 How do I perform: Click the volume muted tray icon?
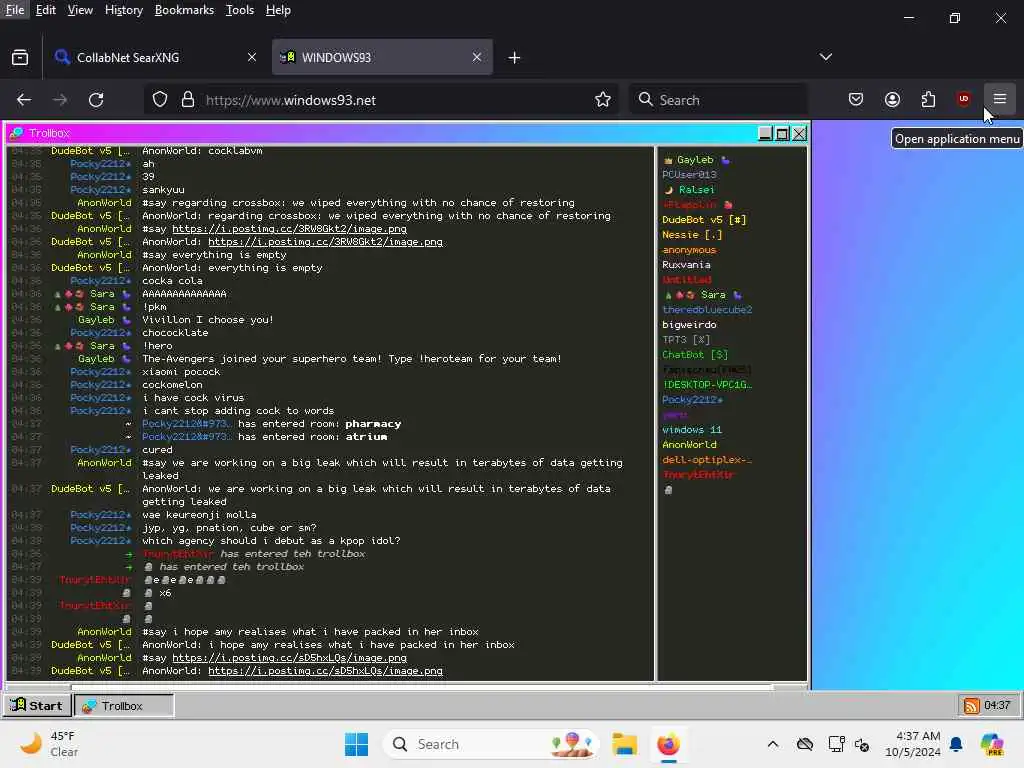tap(862, 744)
